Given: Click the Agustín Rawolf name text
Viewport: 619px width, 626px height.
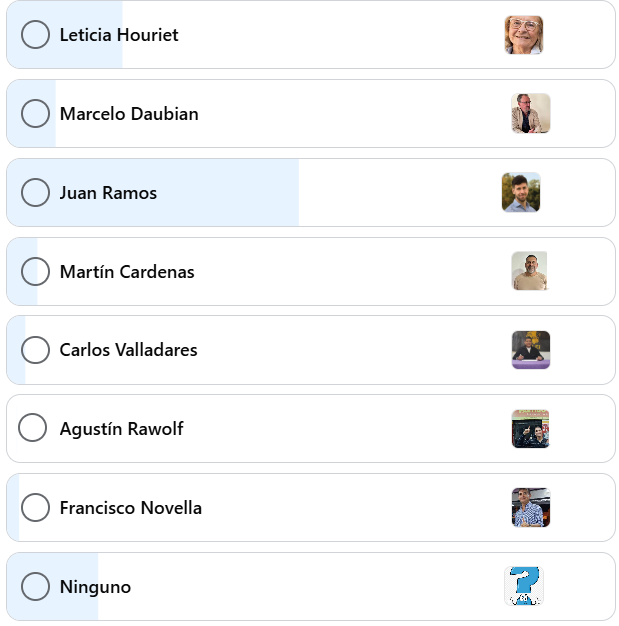Looking at the screenshot, I should point(121,429).
